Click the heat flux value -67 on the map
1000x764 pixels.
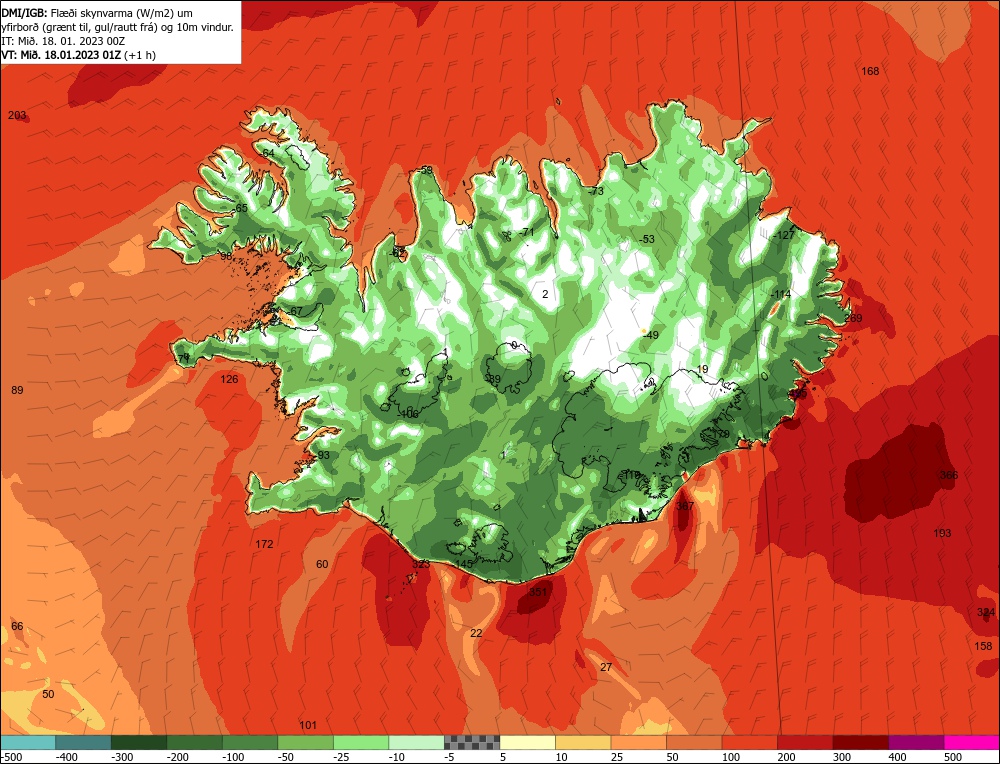tap(295, 311)
